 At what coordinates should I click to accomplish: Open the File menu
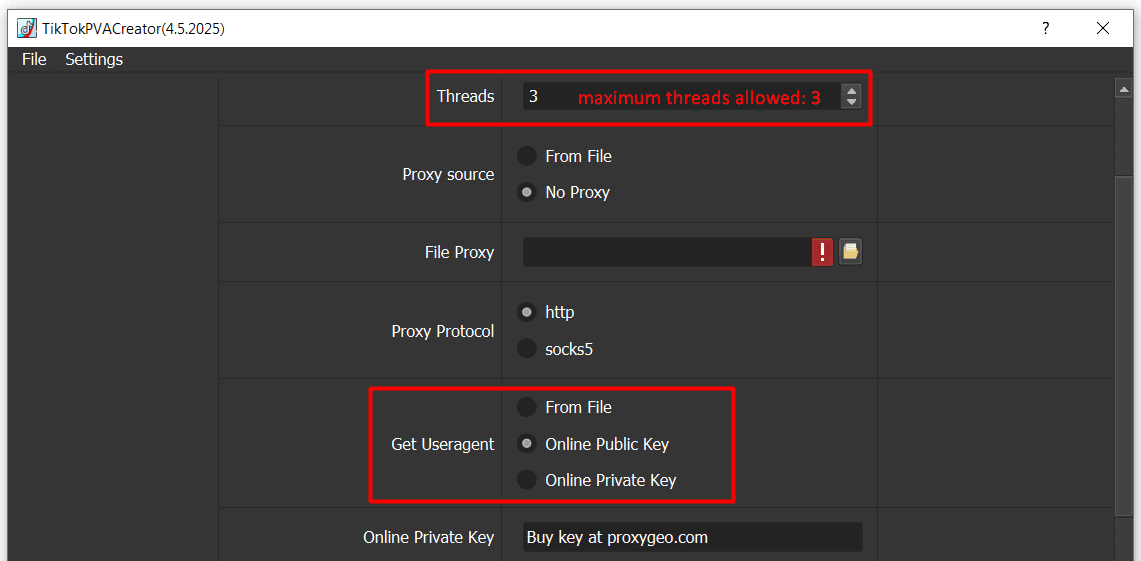(34, 60)
